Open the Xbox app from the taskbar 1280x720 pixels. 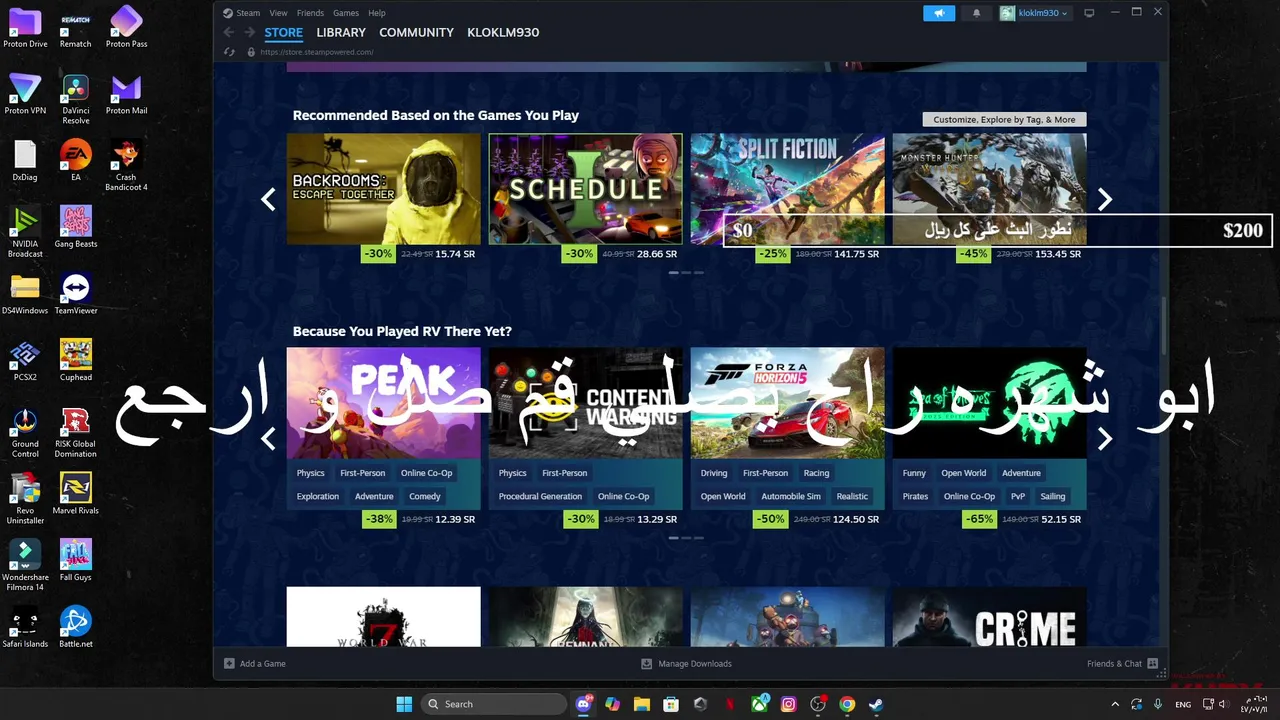759,704
